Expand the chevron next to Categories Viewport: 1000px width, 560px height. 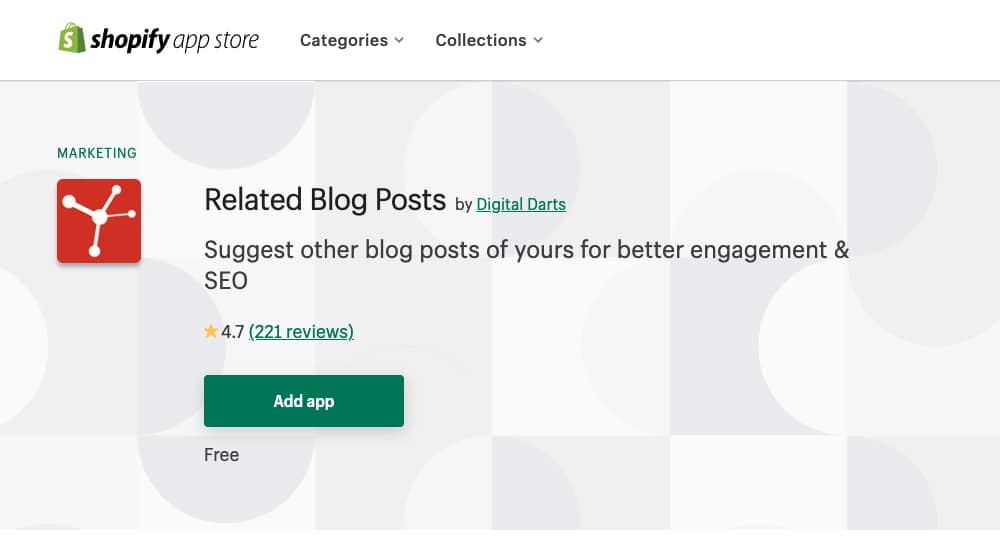point(399,40)
